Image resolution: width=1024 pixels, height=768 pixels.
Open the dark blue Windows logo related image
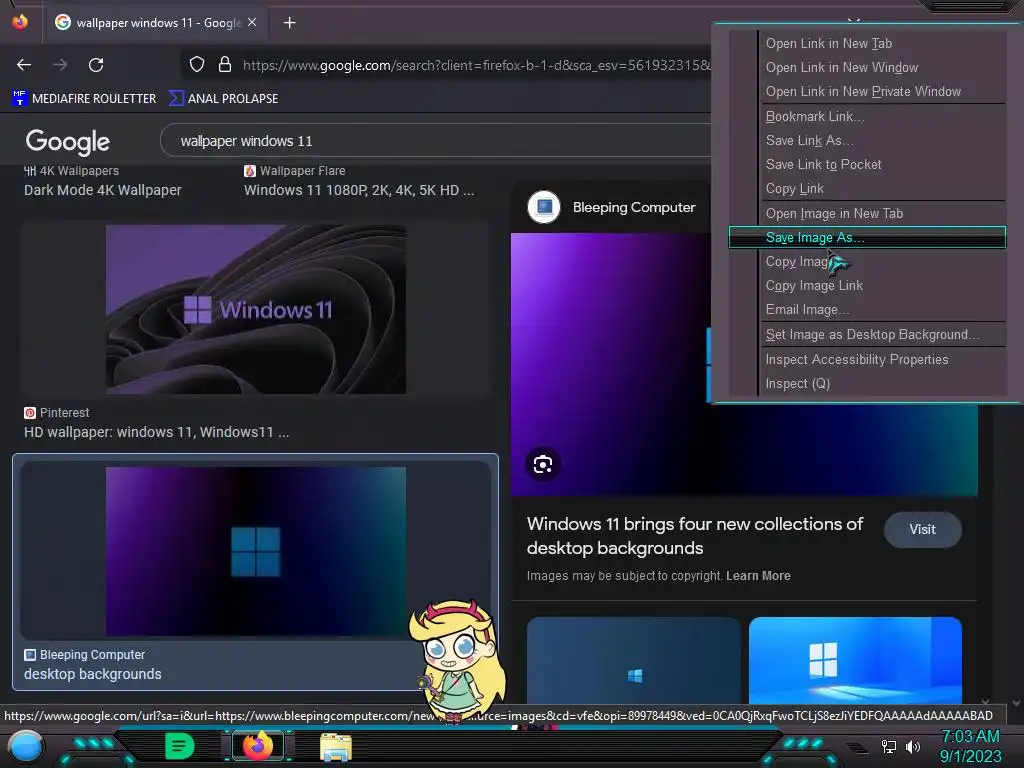[x=633, y=660]
